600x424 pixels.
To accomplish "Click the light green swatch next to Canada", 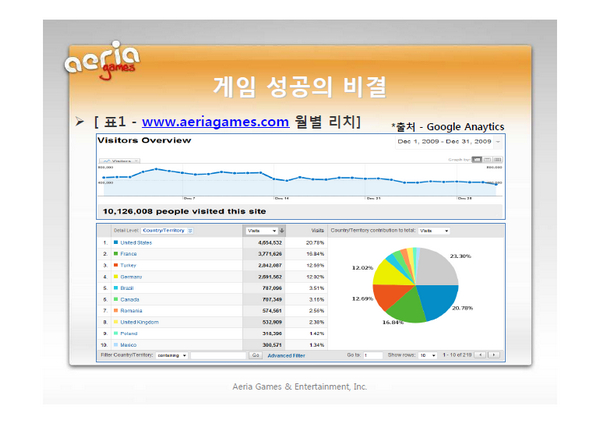I will (x=116, y=299).
